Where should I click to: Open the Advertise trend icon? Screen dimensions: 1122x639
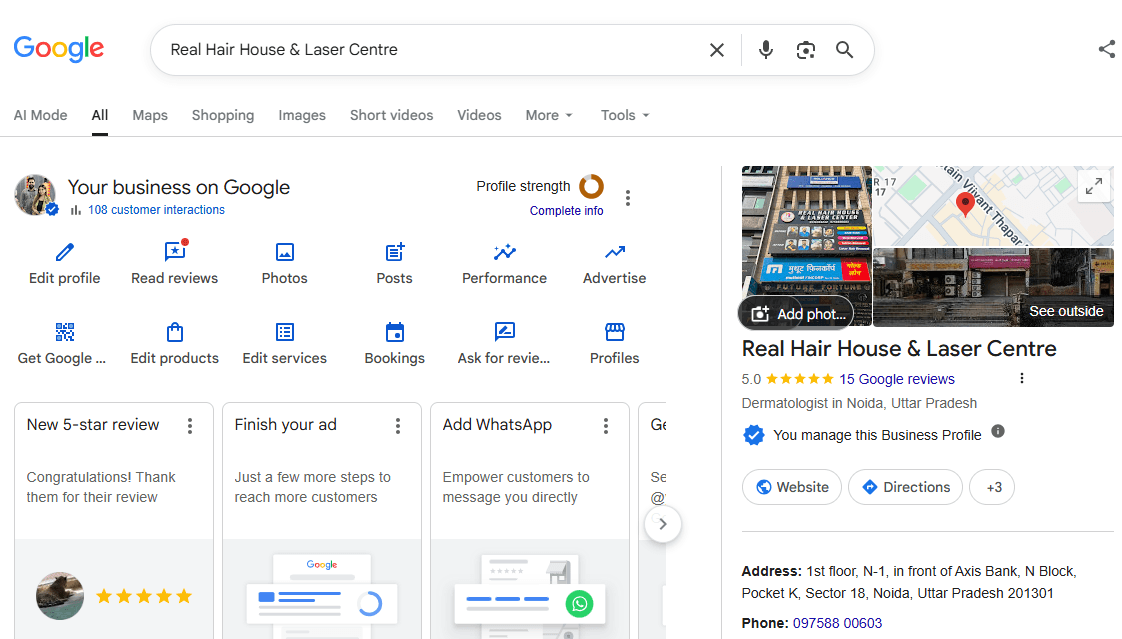615,252
